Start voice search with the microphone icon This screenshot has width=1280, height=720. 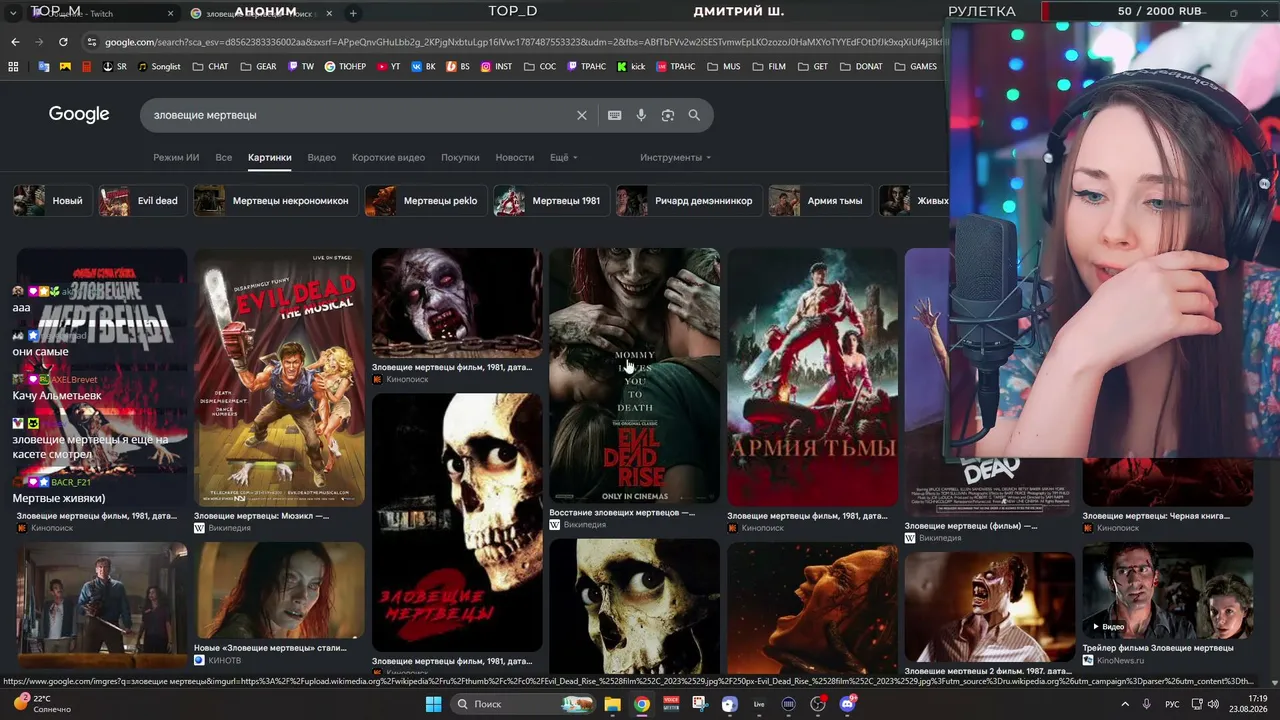coord(641,115)
